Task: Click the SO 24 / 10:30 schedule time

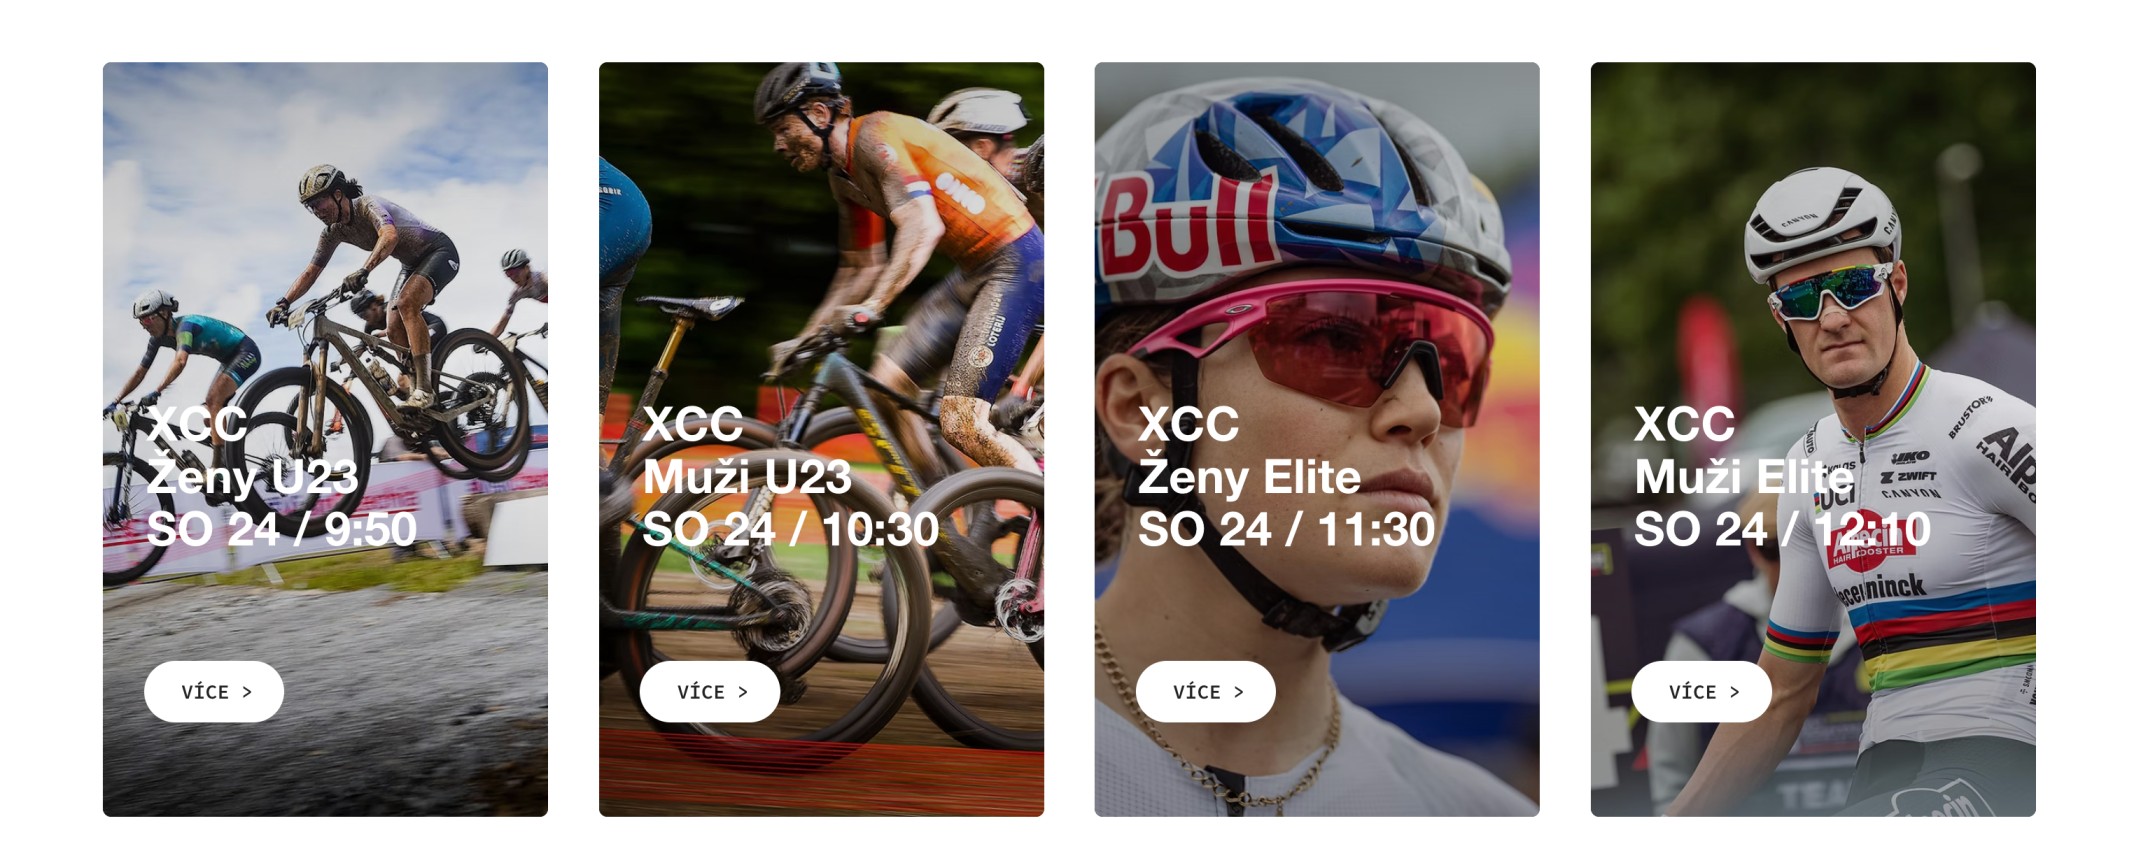Action: (x=790, y=529)
